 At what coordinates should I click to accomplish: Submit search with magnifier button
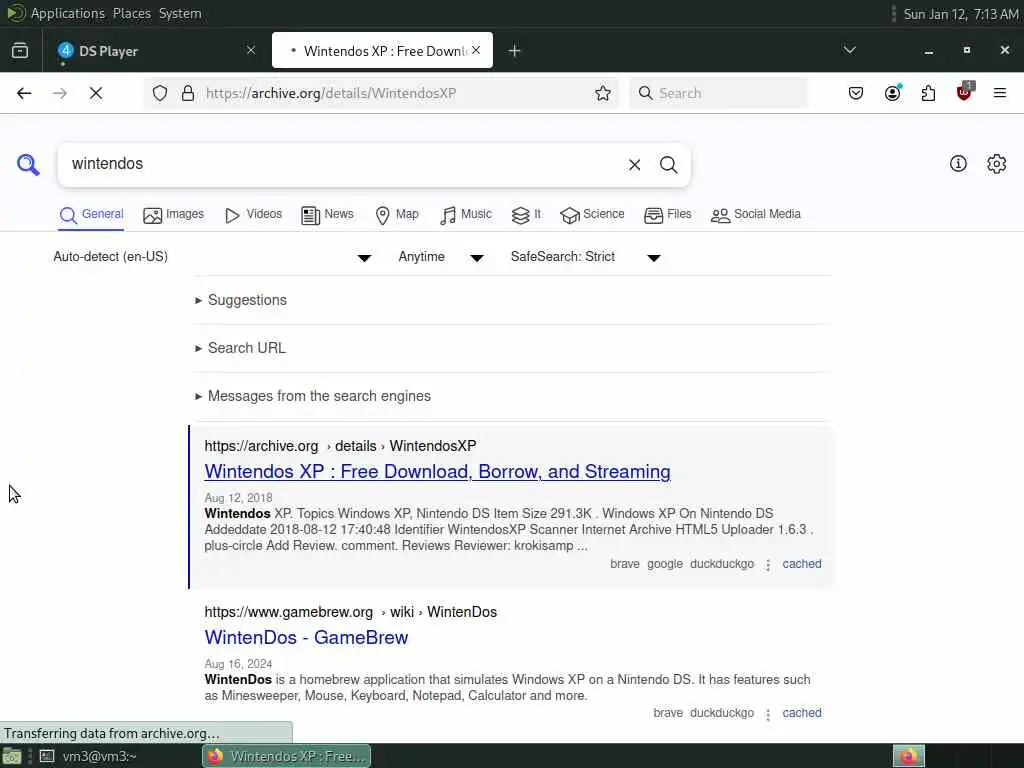[668, 165]
